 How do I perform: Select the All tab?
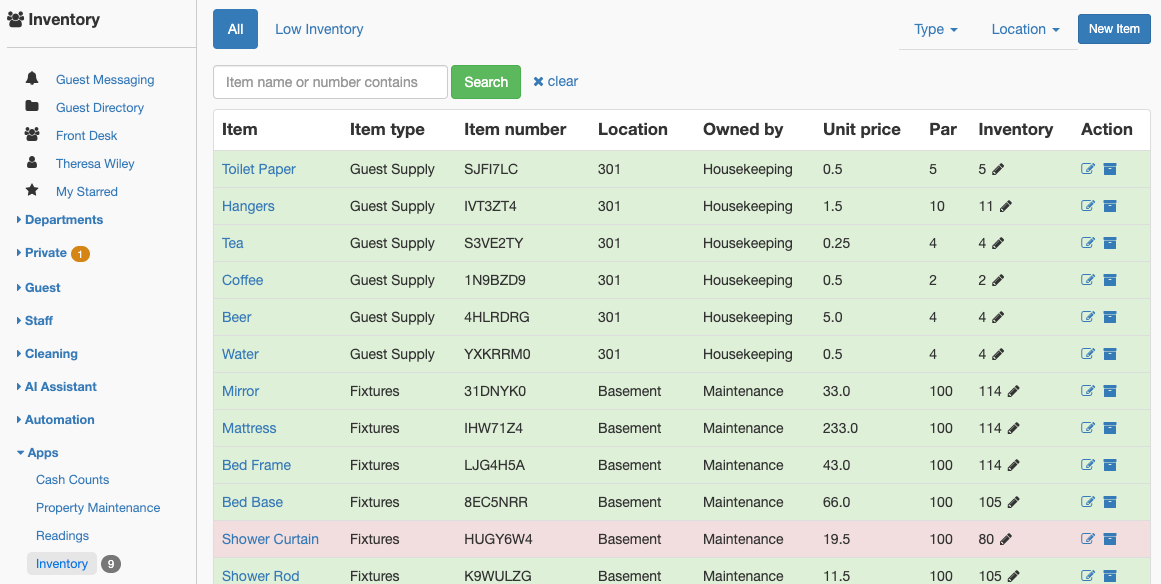(235, 29)
